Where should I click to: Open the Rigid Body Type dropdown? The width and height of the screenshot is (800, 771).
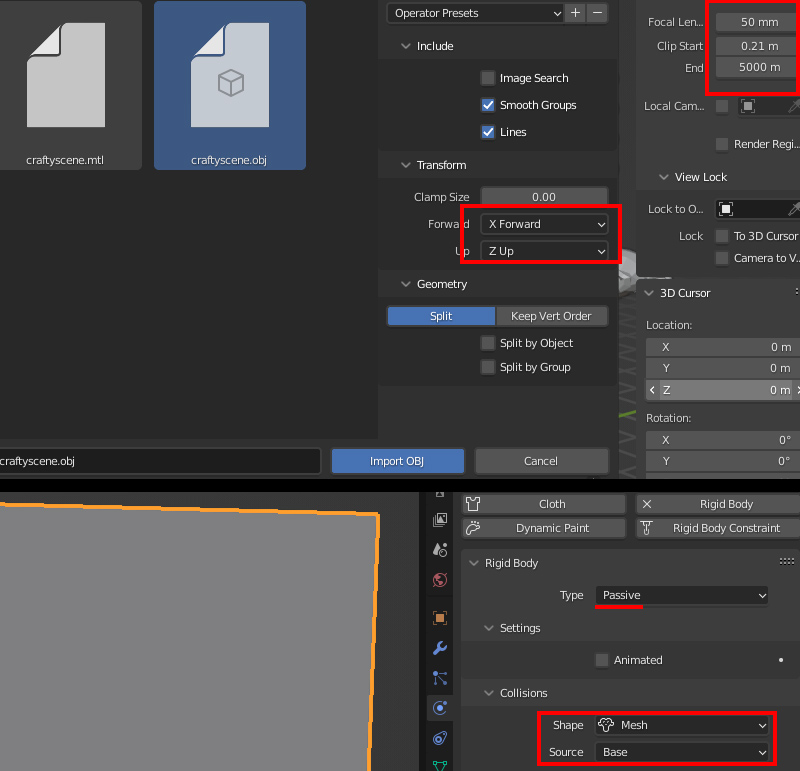point(682,595)
